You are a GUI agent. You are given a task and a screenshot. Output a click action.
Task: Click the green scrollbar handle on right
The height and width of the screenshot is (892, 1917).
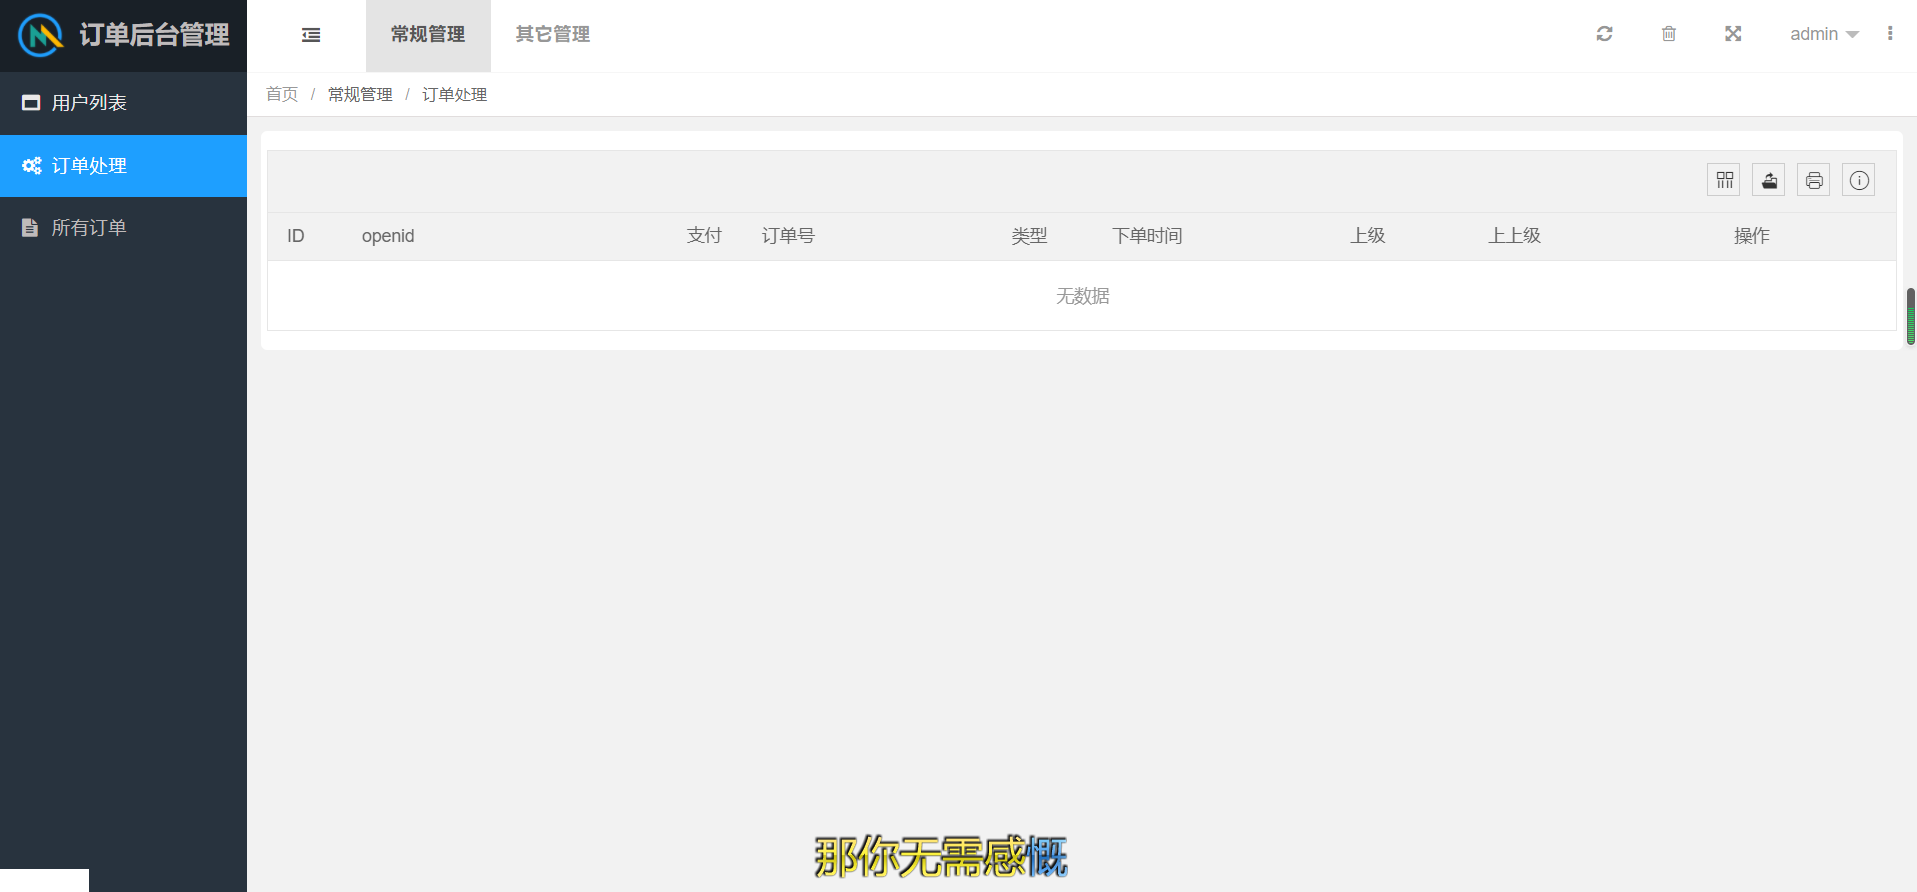point(1910,316)
